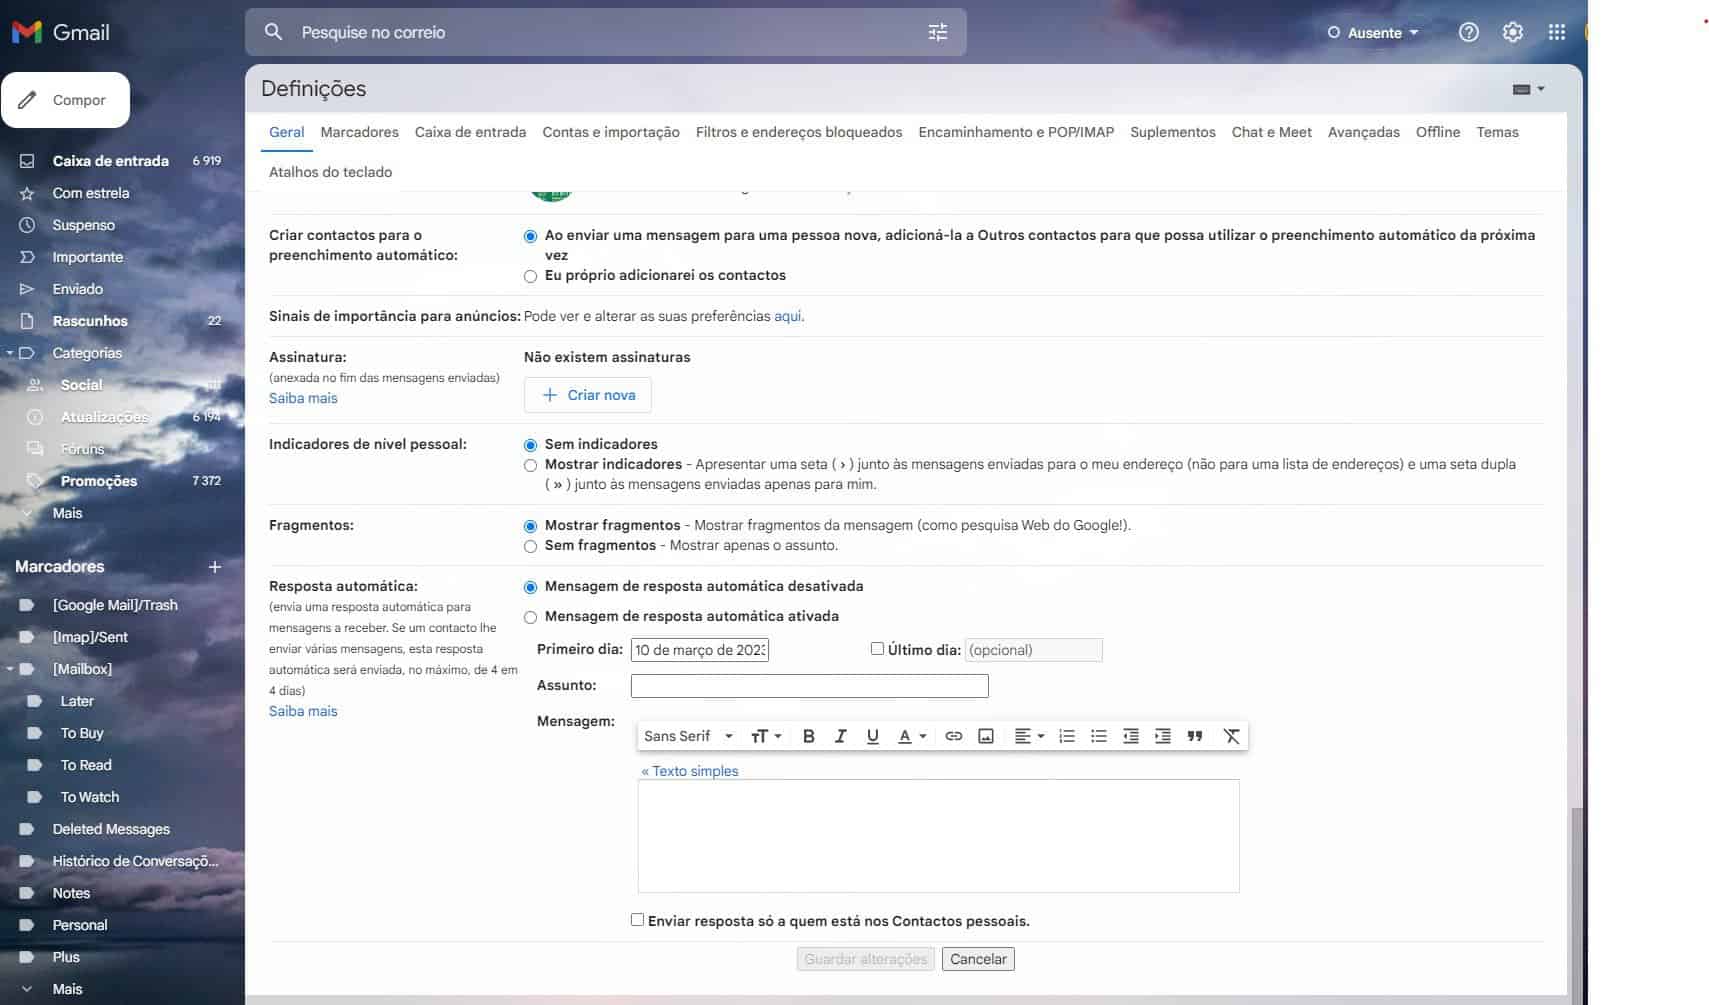Open the Filtros e endereços bloqueados tab

pos(798,132)
